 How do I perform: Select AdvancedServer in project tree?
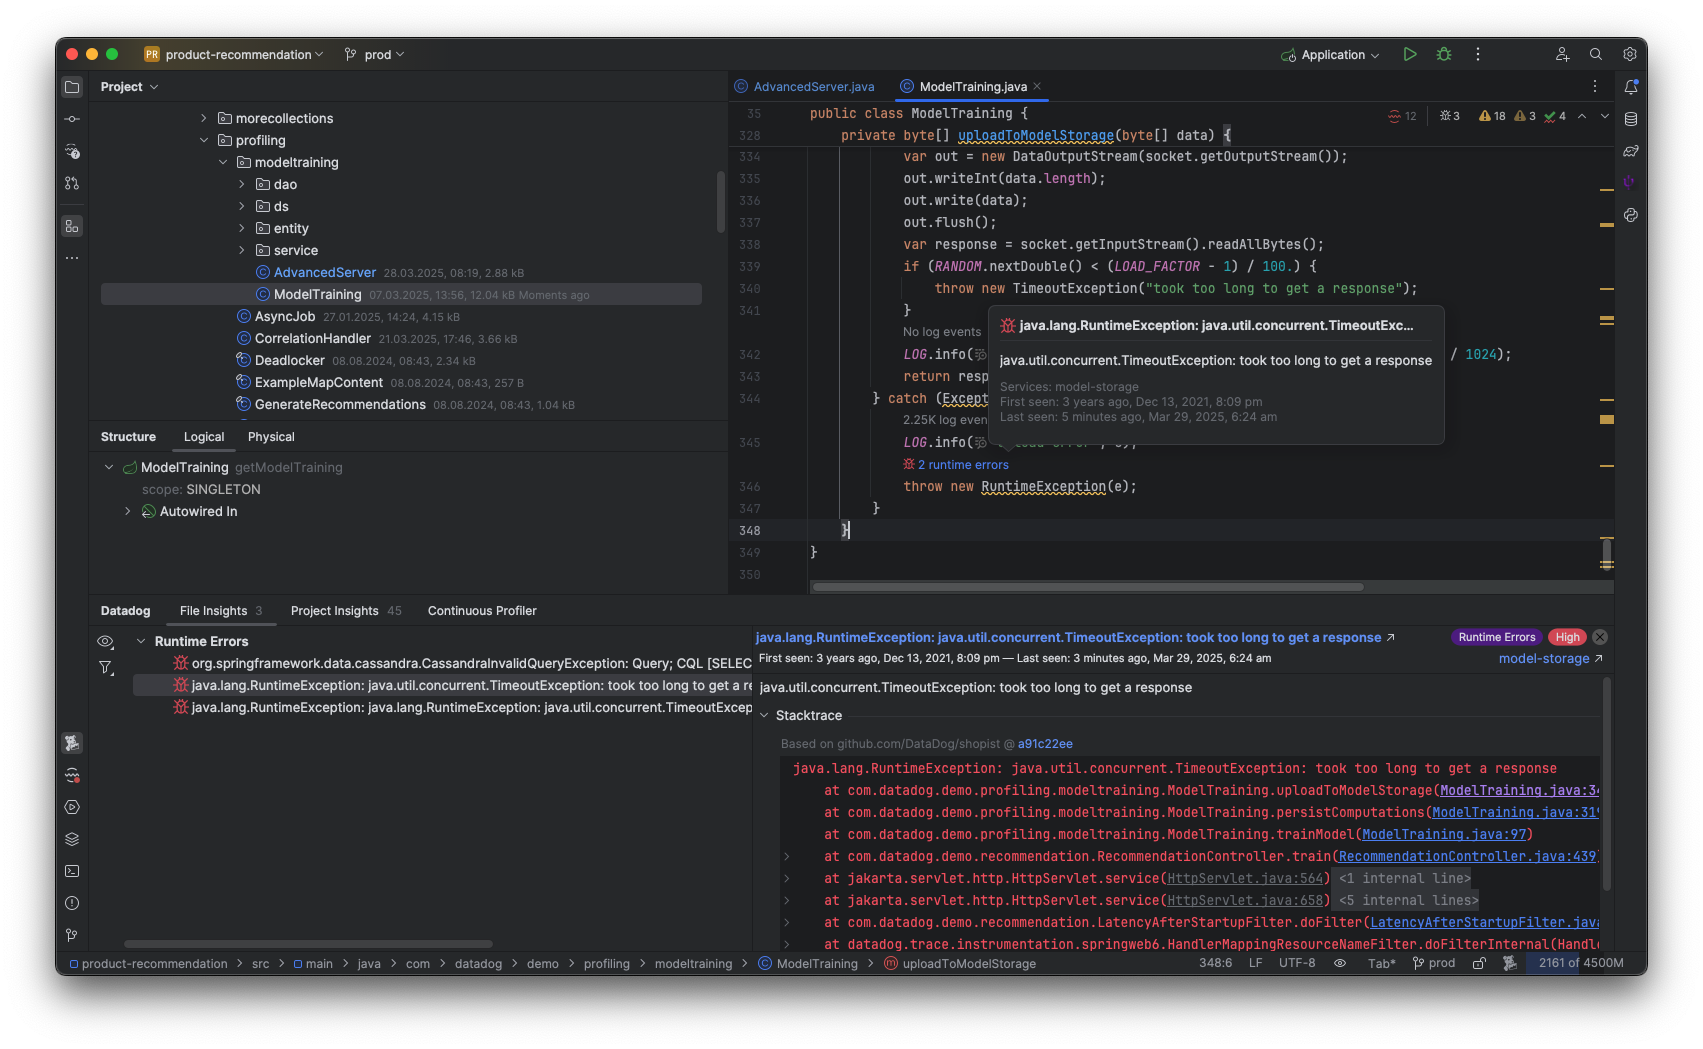[325, 272]
